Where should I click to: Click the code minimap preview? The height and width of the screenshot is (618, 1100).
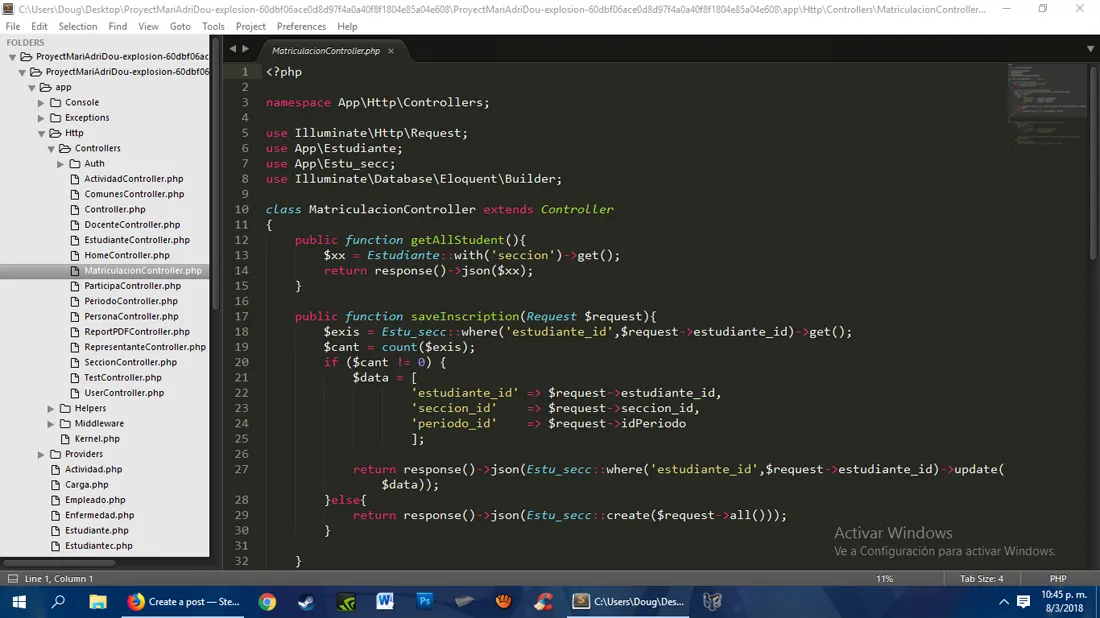coord(1045,104)
